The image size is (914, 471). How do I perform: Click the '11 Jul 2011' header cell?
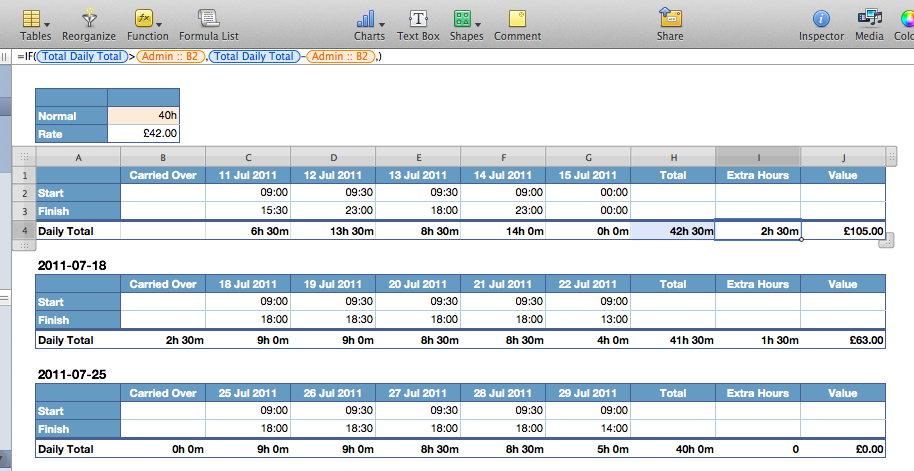tap(248, 175)
